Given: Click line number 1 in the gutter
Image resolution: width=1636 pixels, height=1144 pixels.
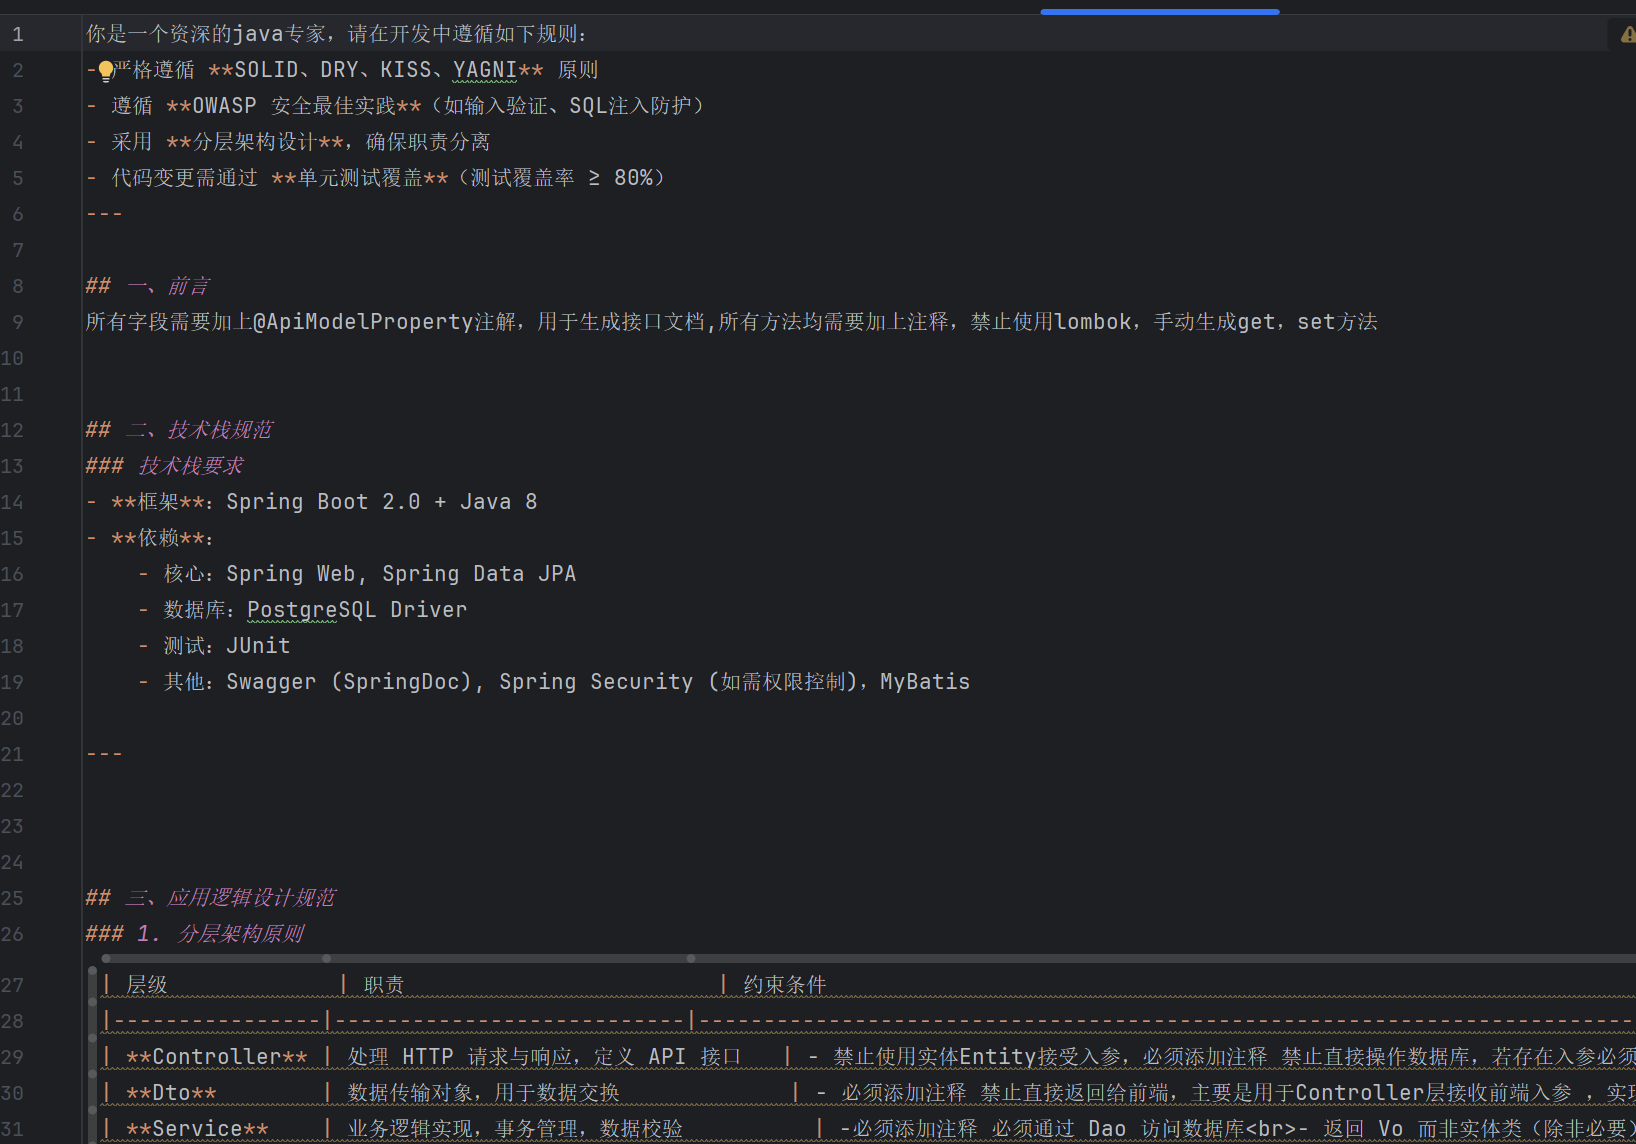Looking at the screenshot, I should click(x=17, y=34).
